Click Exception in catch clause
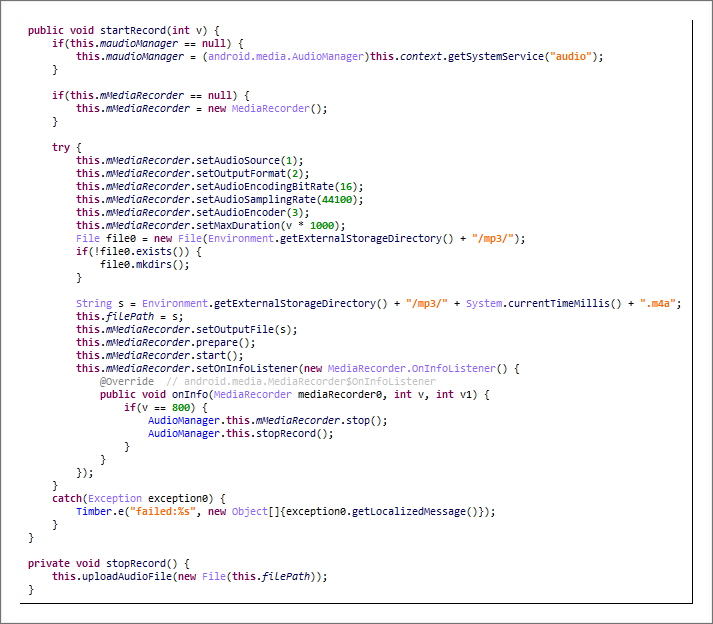The image size is (713, 624). [115, 498]
